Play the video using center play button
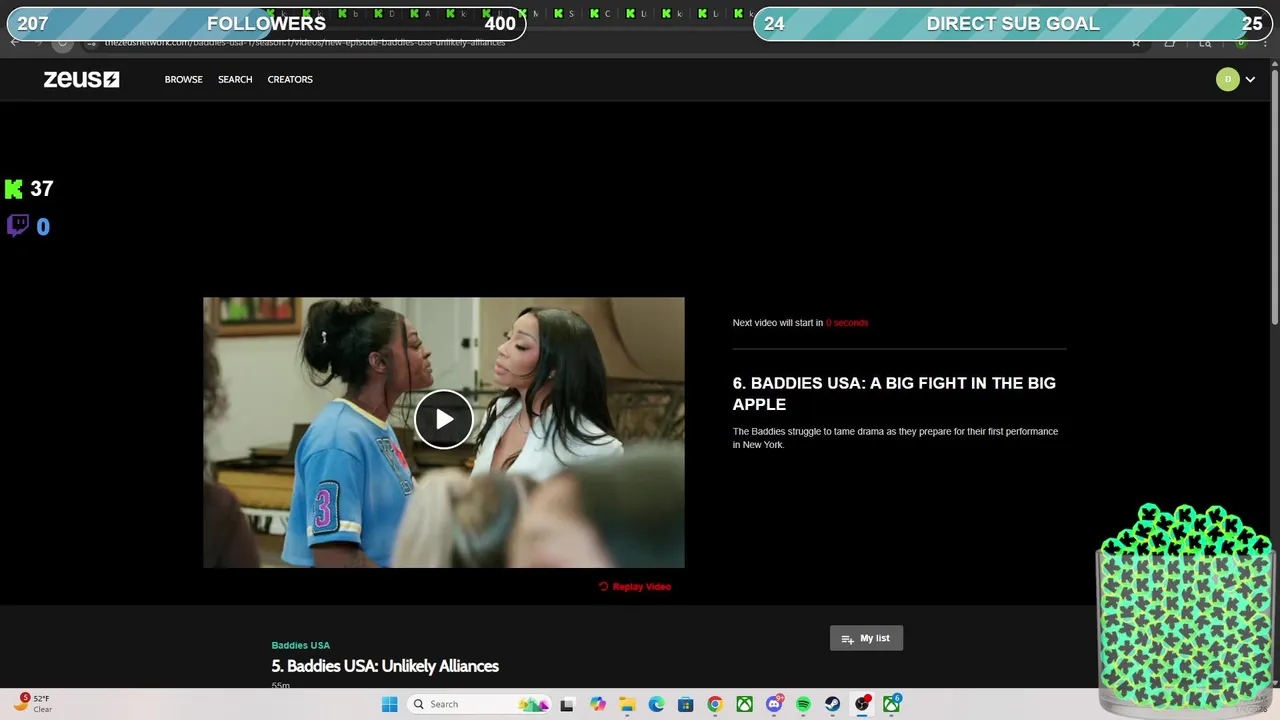Screen dimensions: 1280x720 (x=444, y=419)
